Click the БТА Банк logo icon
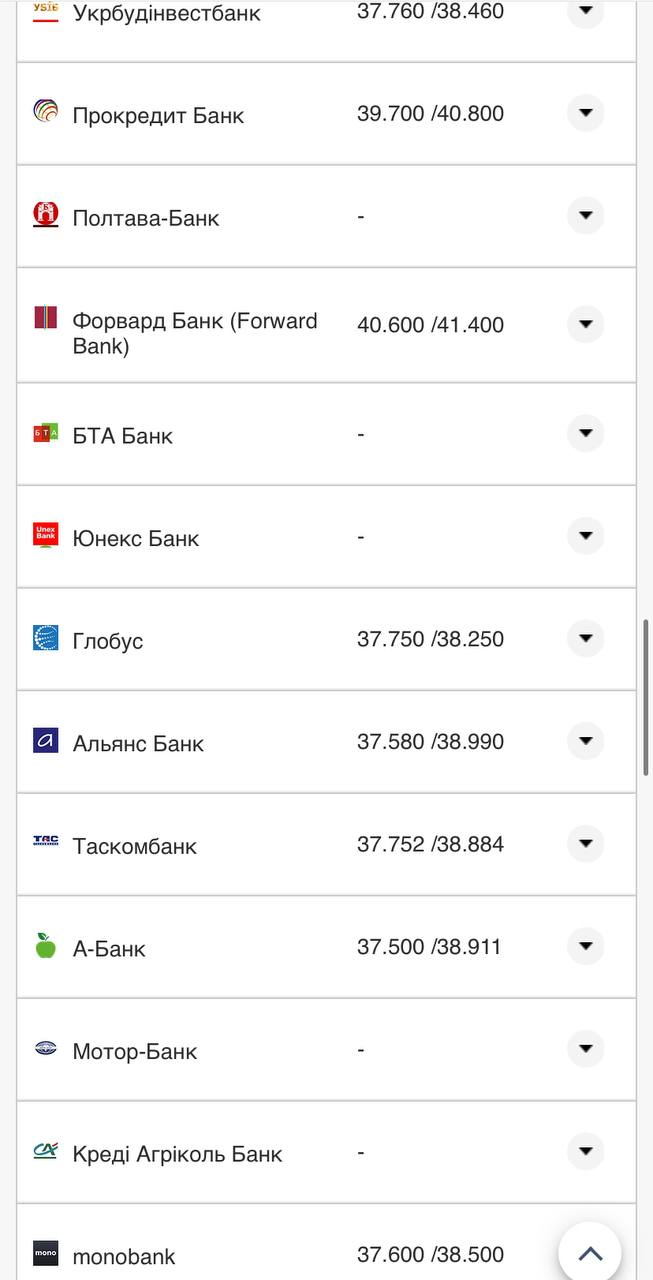Image resolution: width=653 pixels, height=1280 pixels. point(46,433)
